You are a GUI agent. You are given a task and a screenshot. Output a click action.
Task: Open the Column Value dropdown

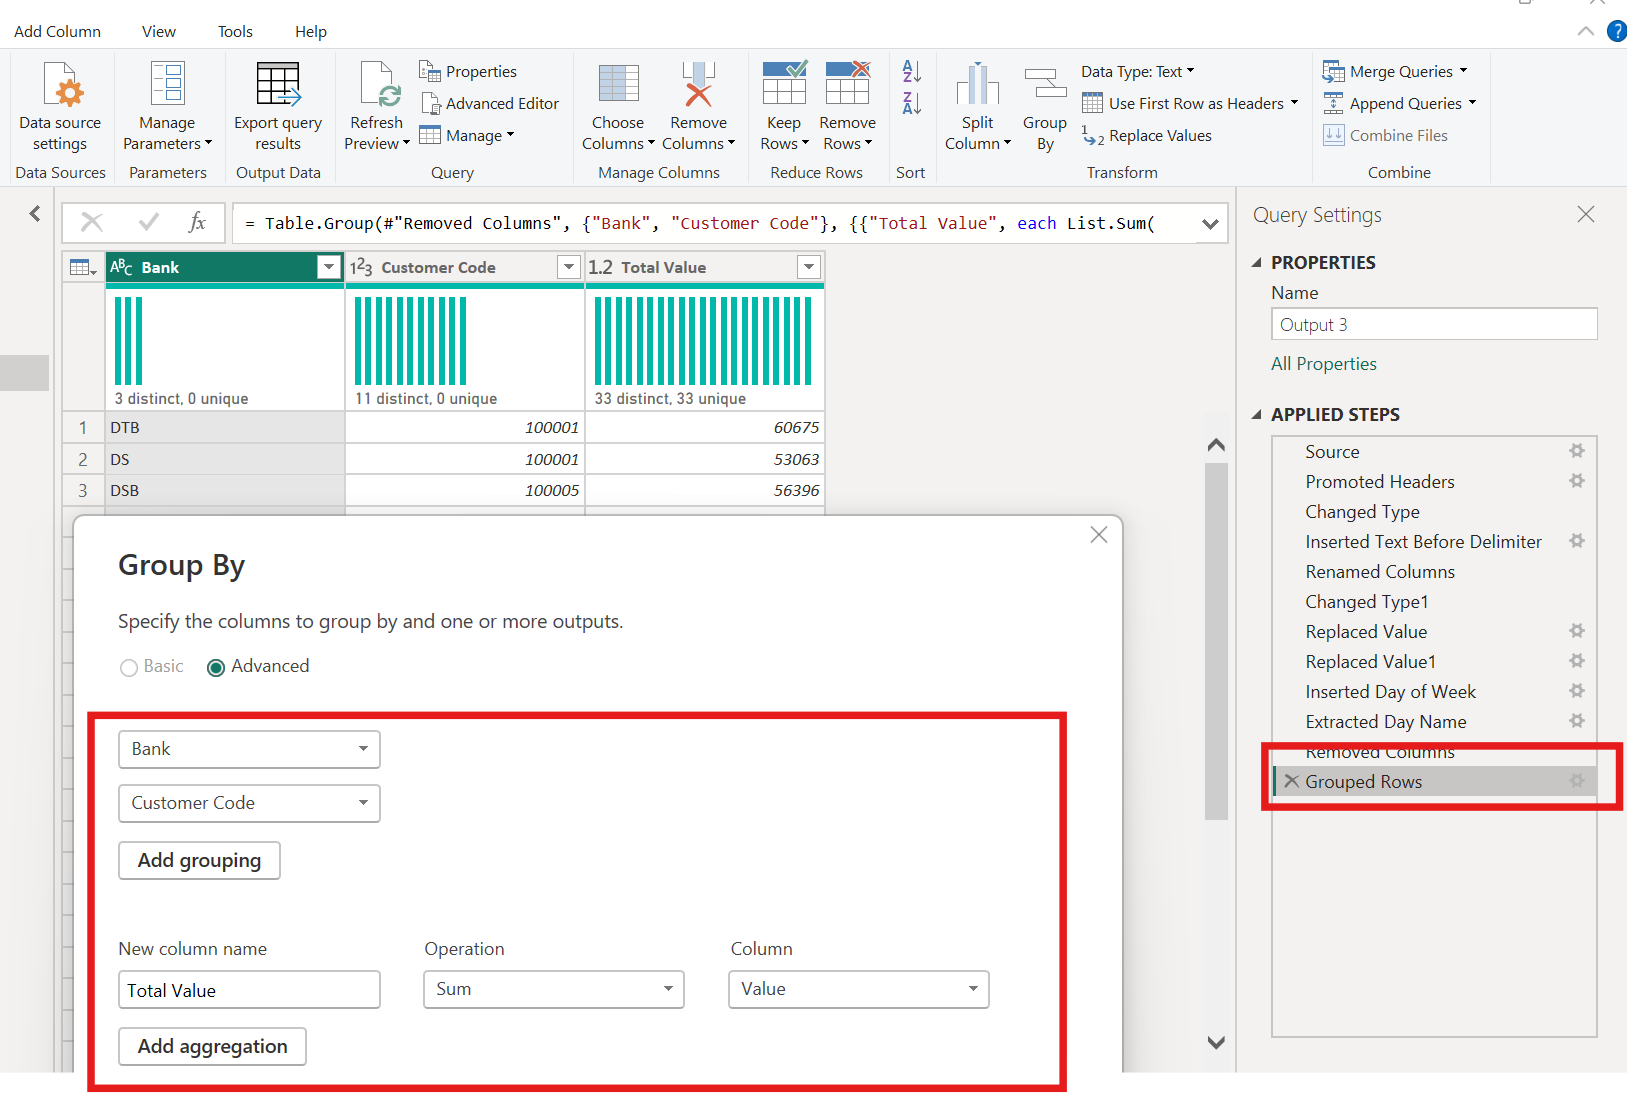(859, 989)
